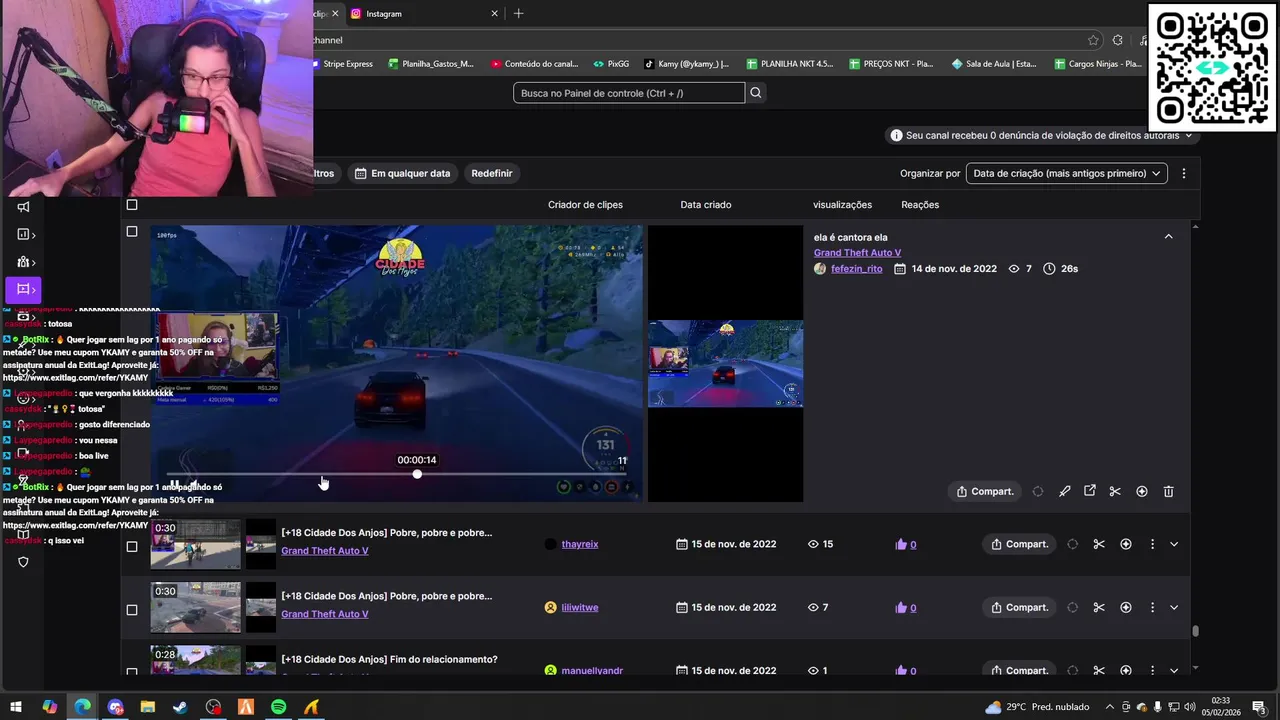Click 'Compart.' on the liliwitwe clip row
1280x720 pixels.
[x=1019, y=607]
